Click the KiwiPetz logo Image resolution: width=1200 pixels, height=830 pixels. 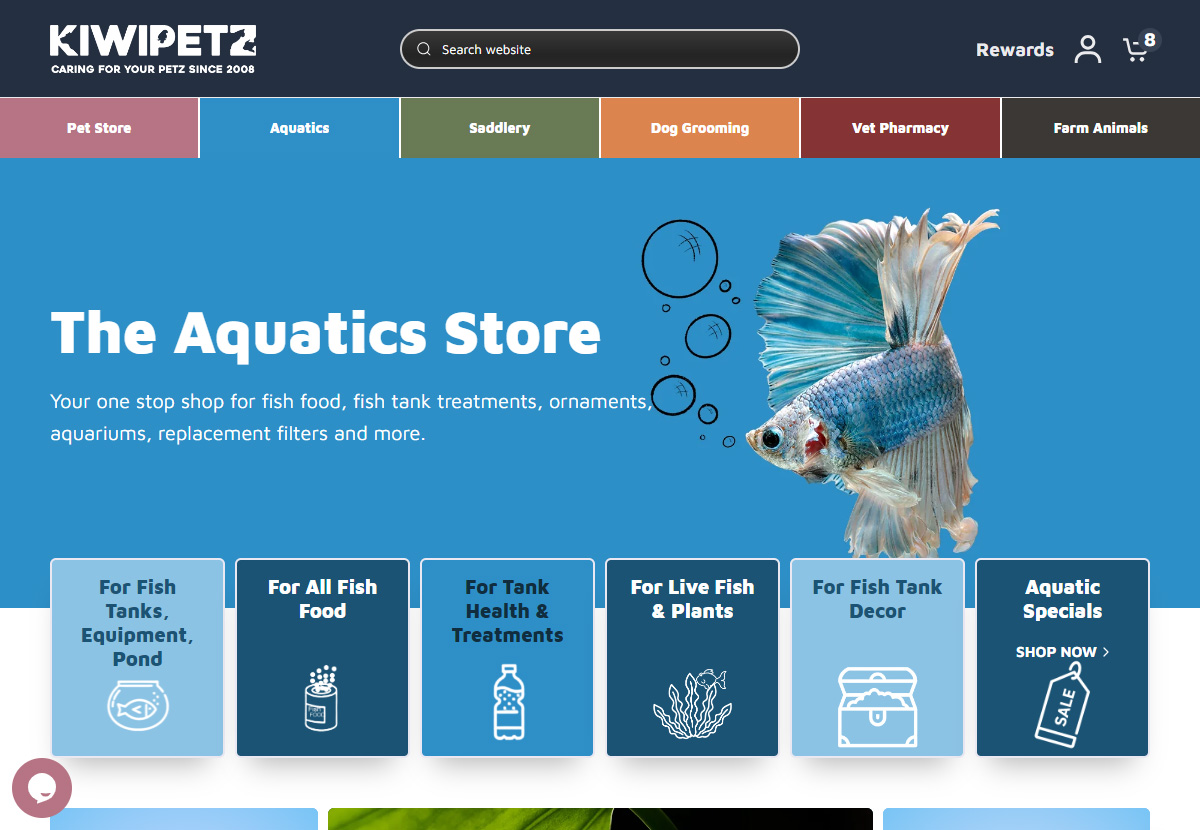[153, 49]
